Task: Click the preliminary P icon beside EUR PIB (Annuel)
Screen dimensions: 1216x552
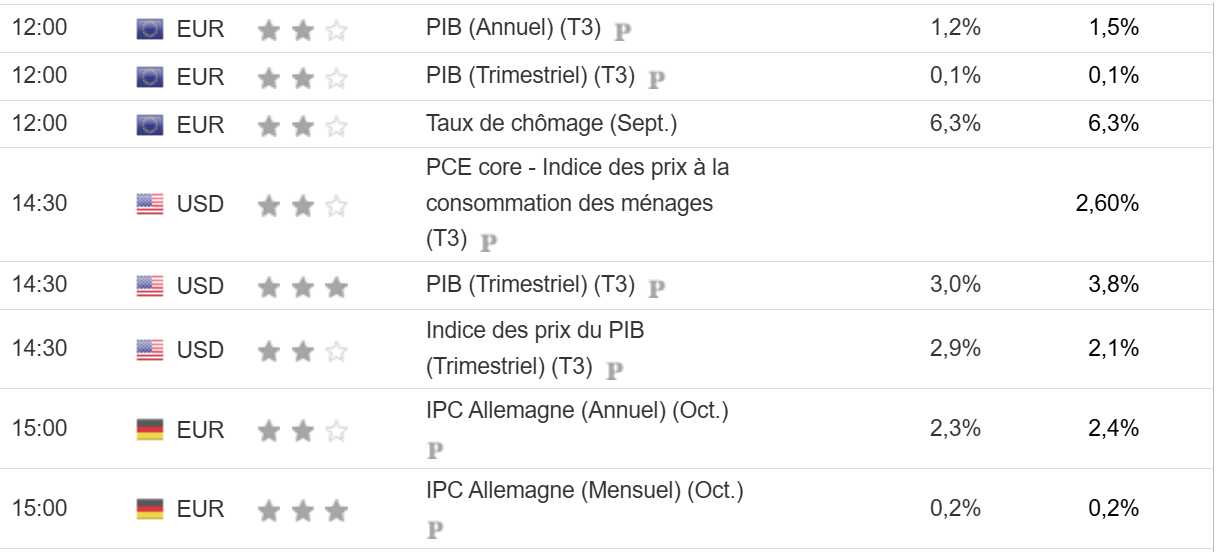Action: pos(622,30)
